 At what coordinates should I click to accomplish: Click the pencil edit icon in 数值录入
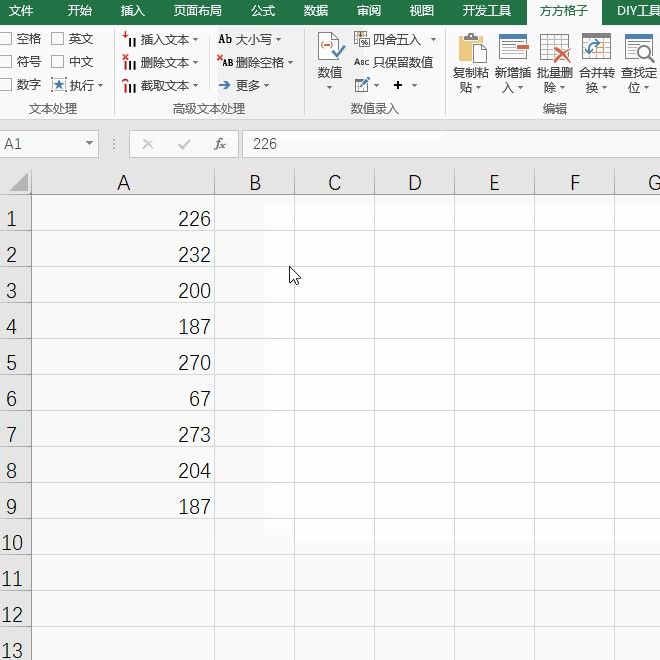coord(362,85)
